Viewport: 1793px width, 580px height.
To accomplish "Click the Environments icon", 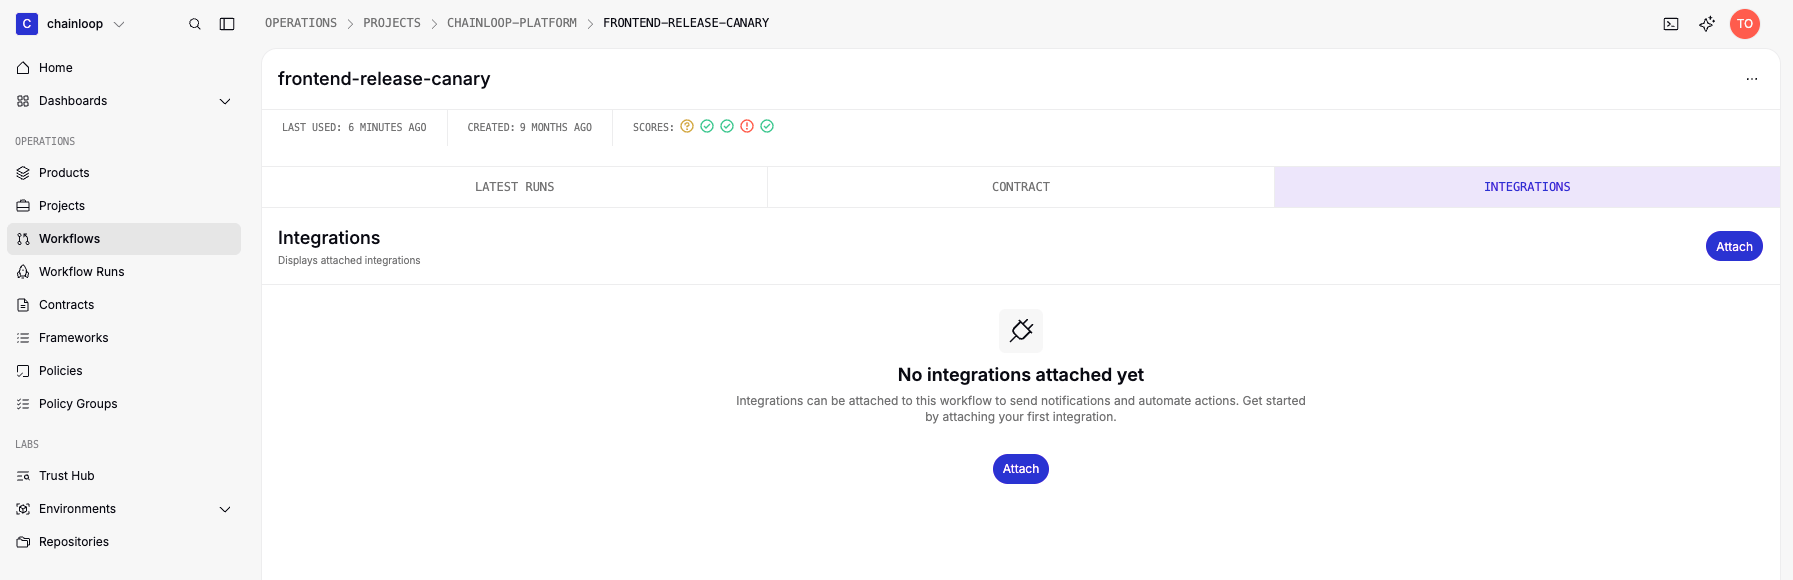I will point(23,509).
